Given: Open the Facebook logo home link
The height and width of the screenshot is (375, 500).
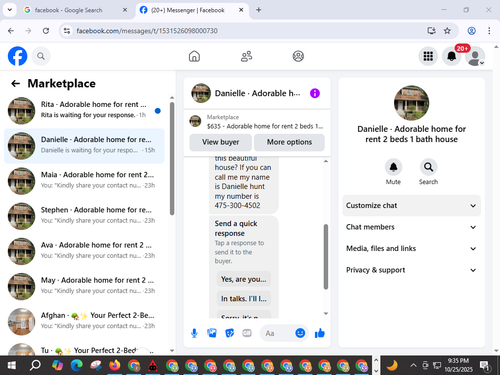Looking at the screenshot, I should 17,56.
